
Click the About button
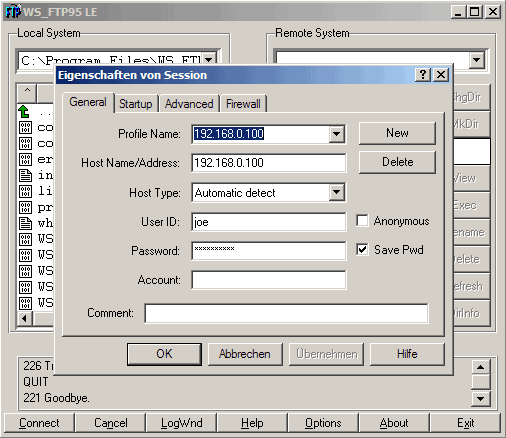coord(394,423)
